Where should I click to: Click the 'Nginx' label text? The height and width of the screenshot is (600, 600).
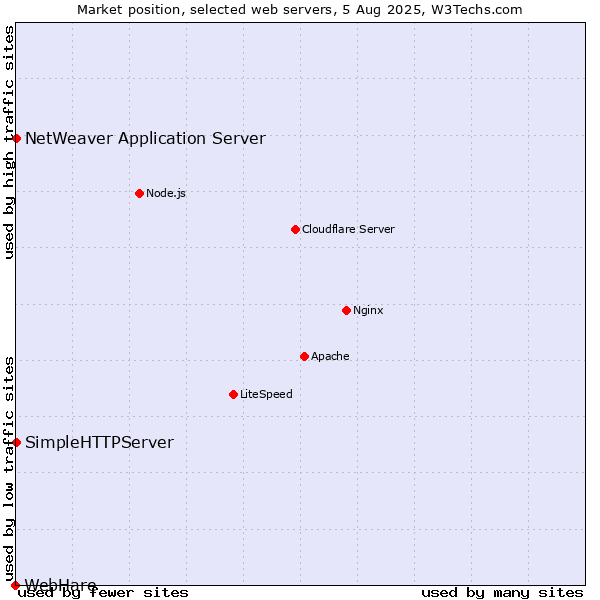tap(368, 310)
